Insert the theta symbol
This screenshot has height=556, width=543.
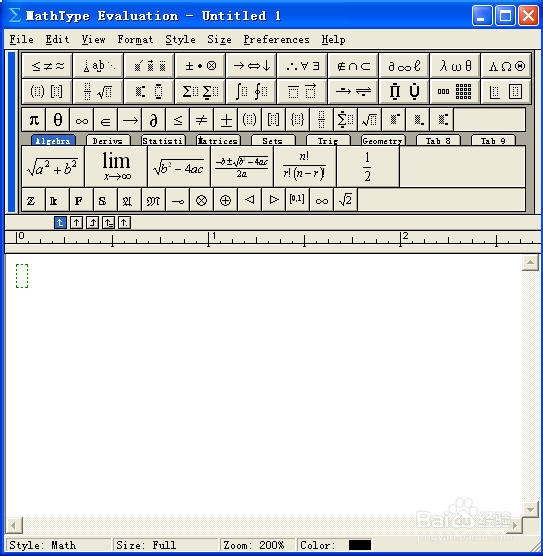[x=58, y=120]
